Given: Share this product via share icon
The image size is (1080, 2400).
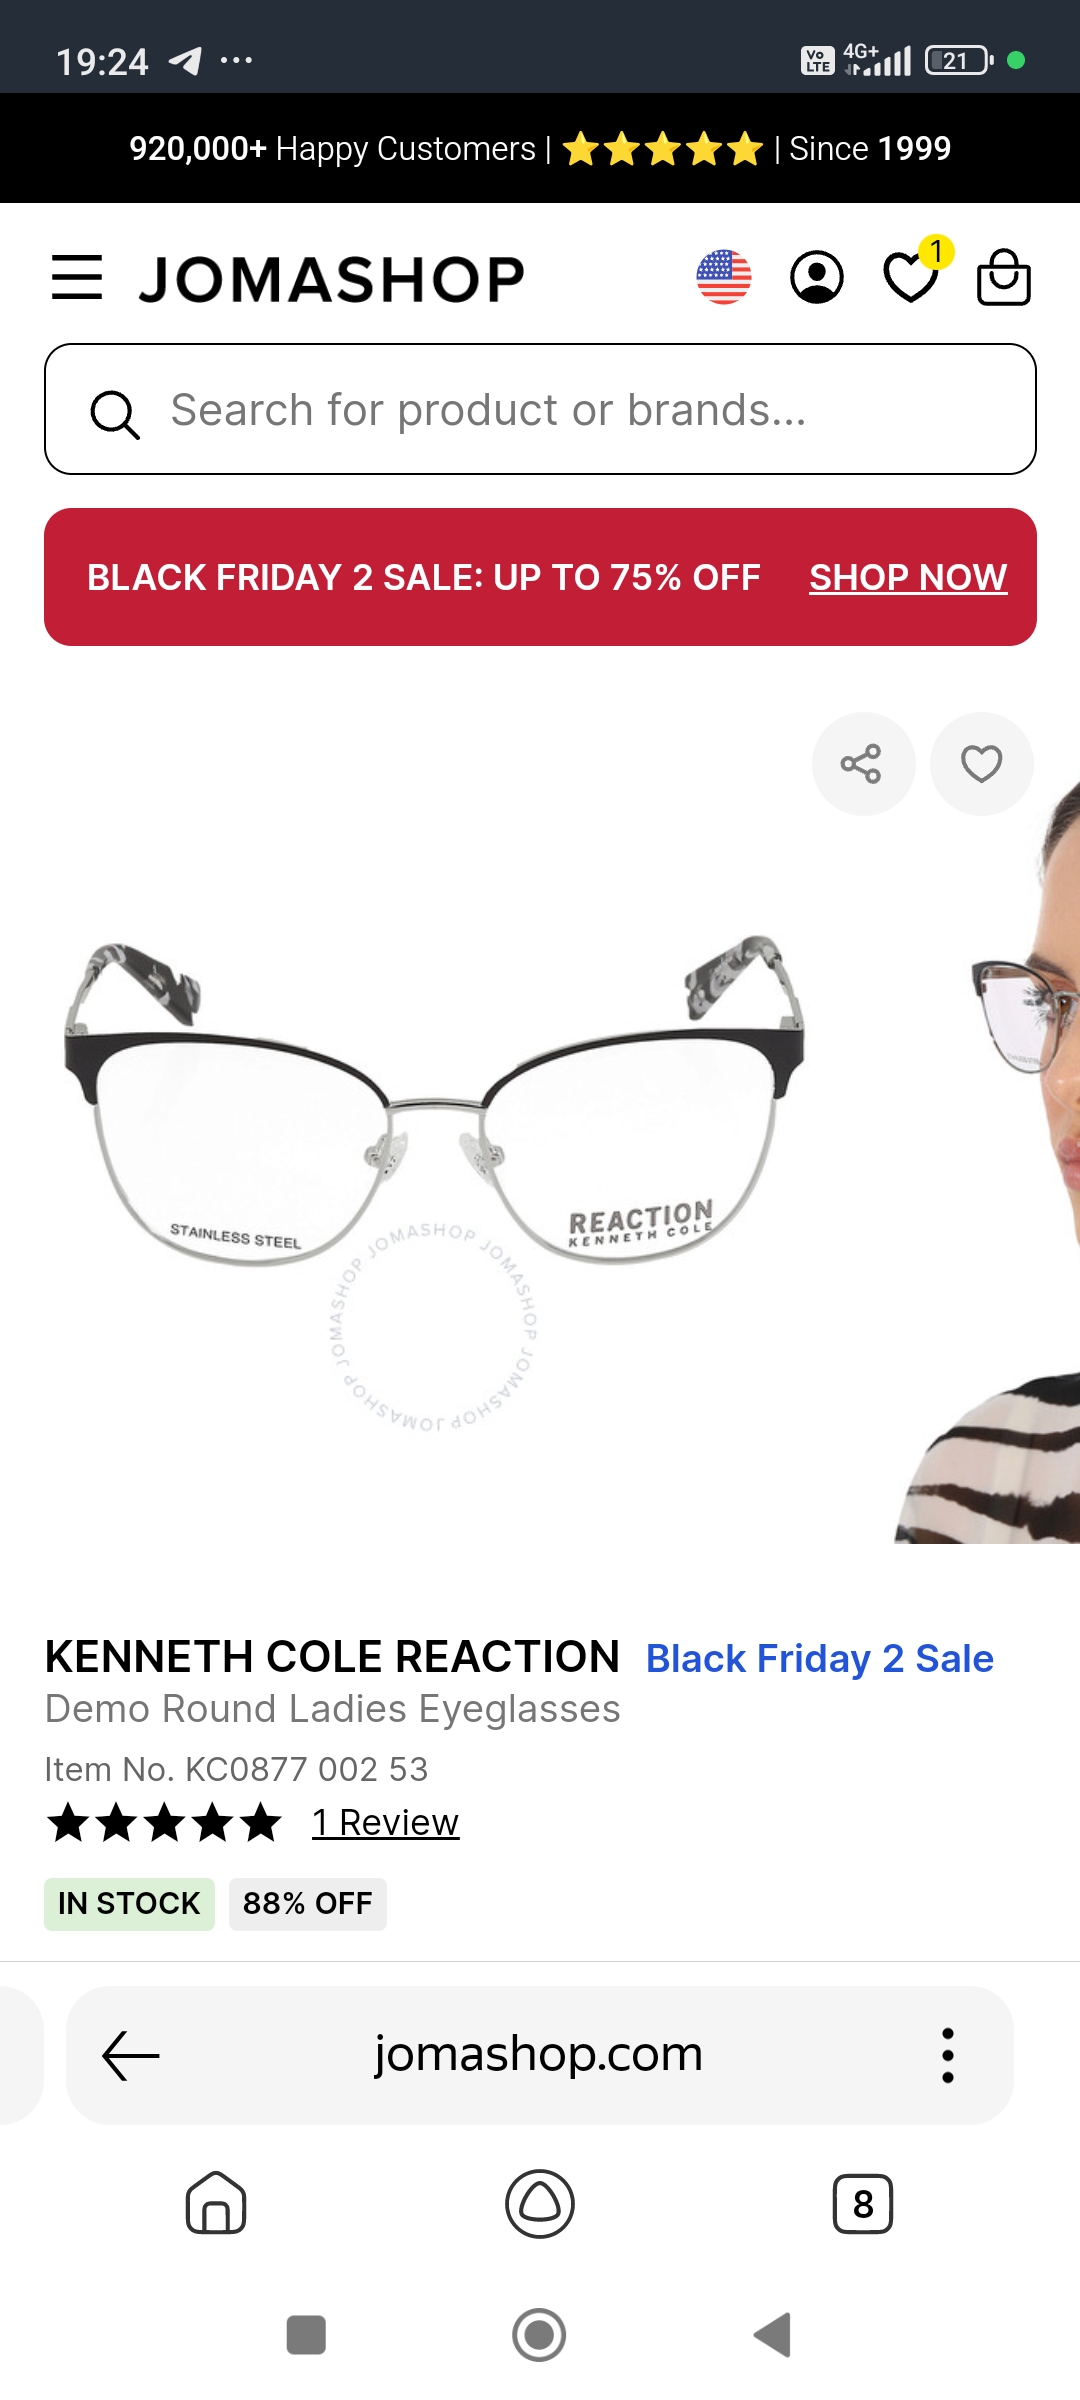Looking at the screenshot, I should [x=863, y=764].
